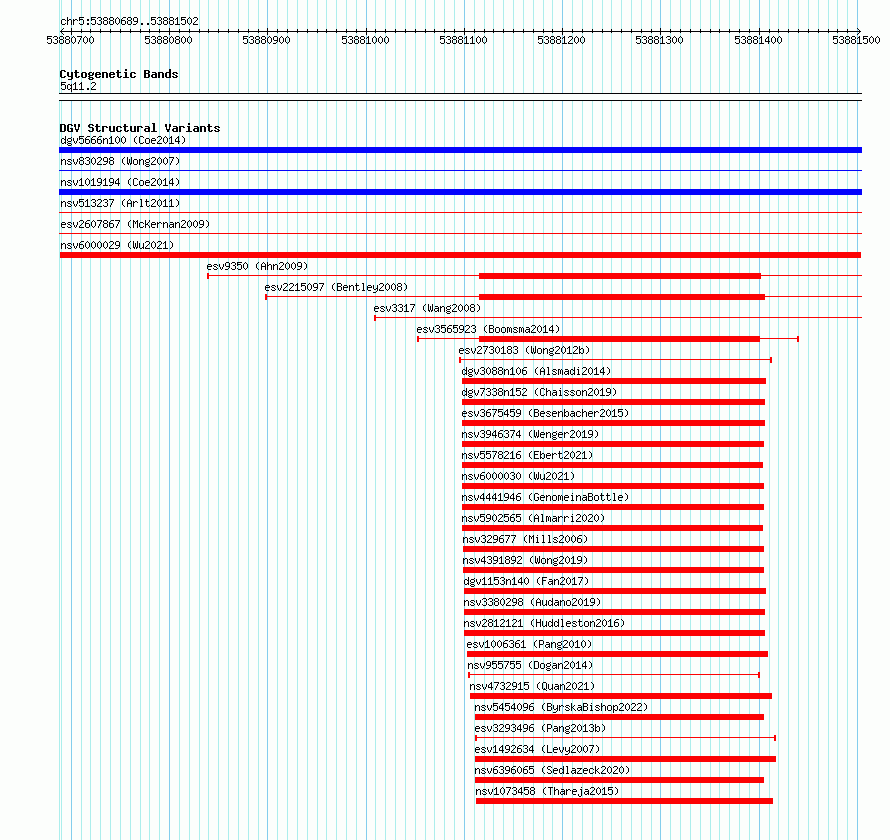Click ruler position 53881000
This screenshot has height=840, width=890.
(366, 40)
